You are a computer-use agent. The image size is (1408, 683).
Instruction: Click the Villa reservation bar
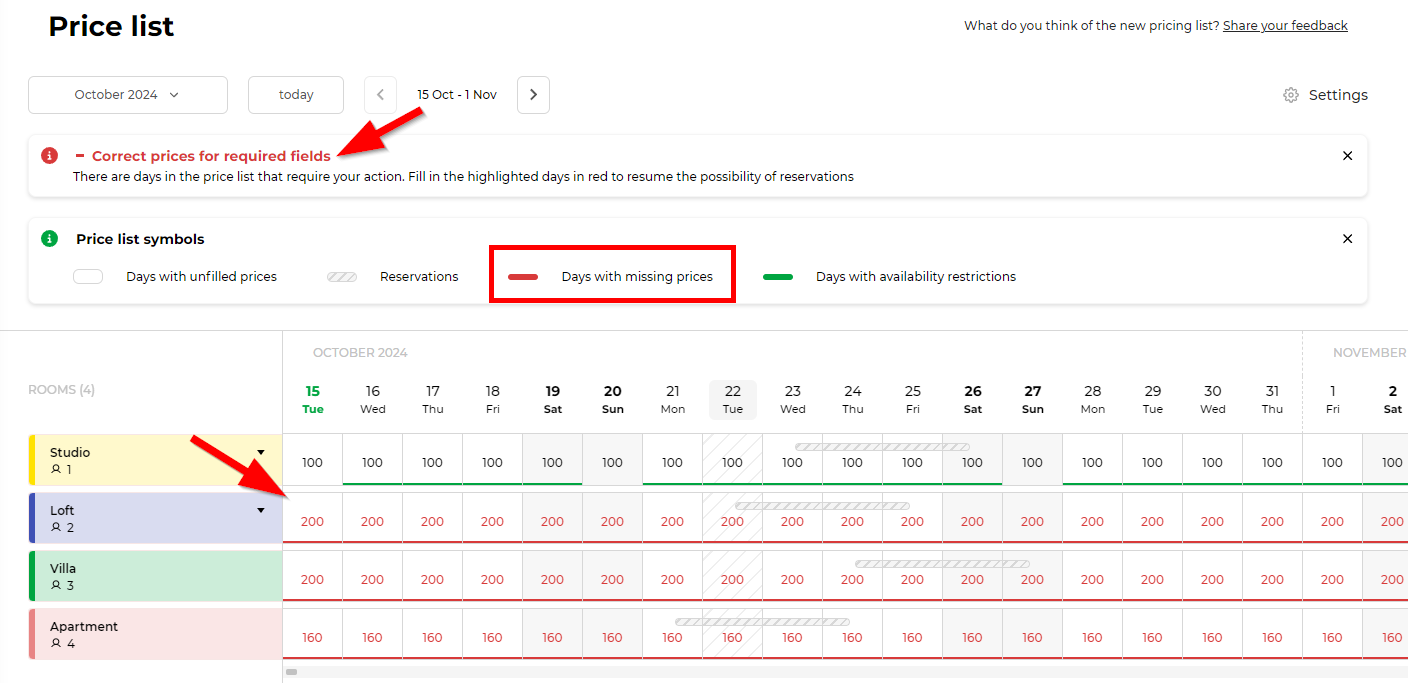(942, 564)
